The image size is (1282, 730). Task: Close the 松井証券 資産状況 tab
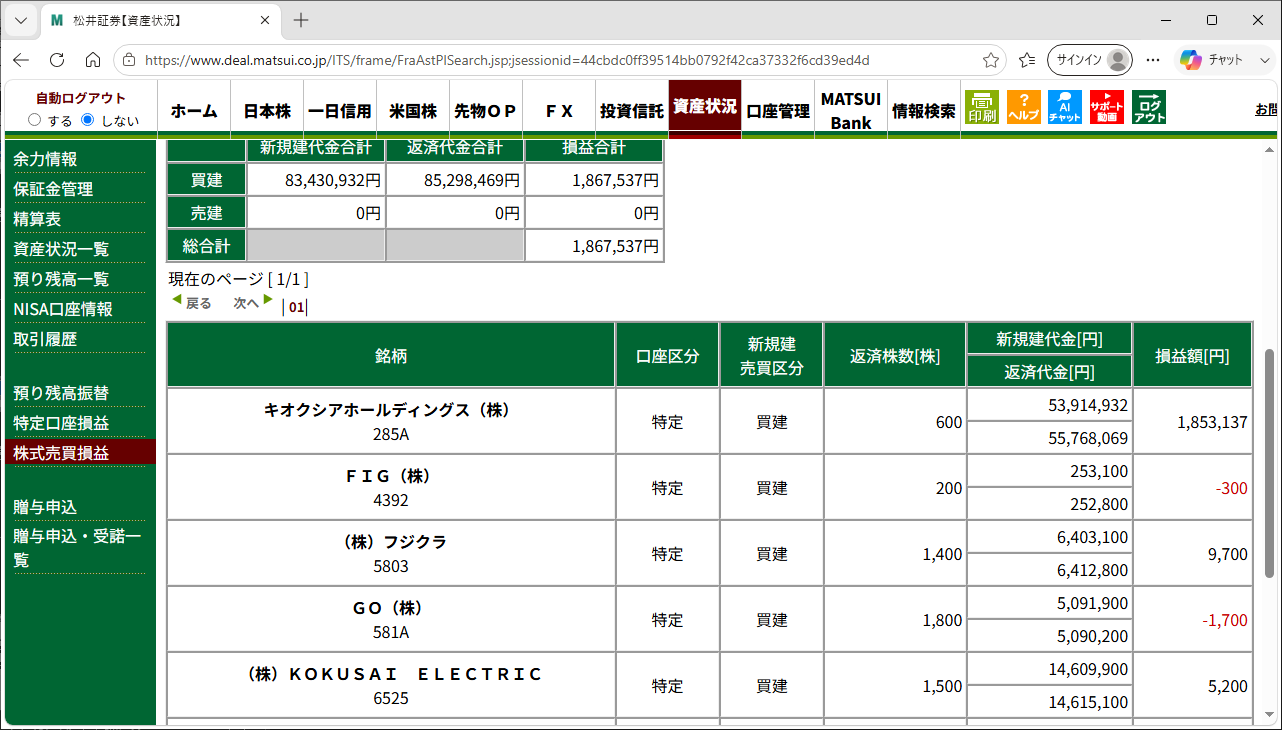(x=265, y=20)
